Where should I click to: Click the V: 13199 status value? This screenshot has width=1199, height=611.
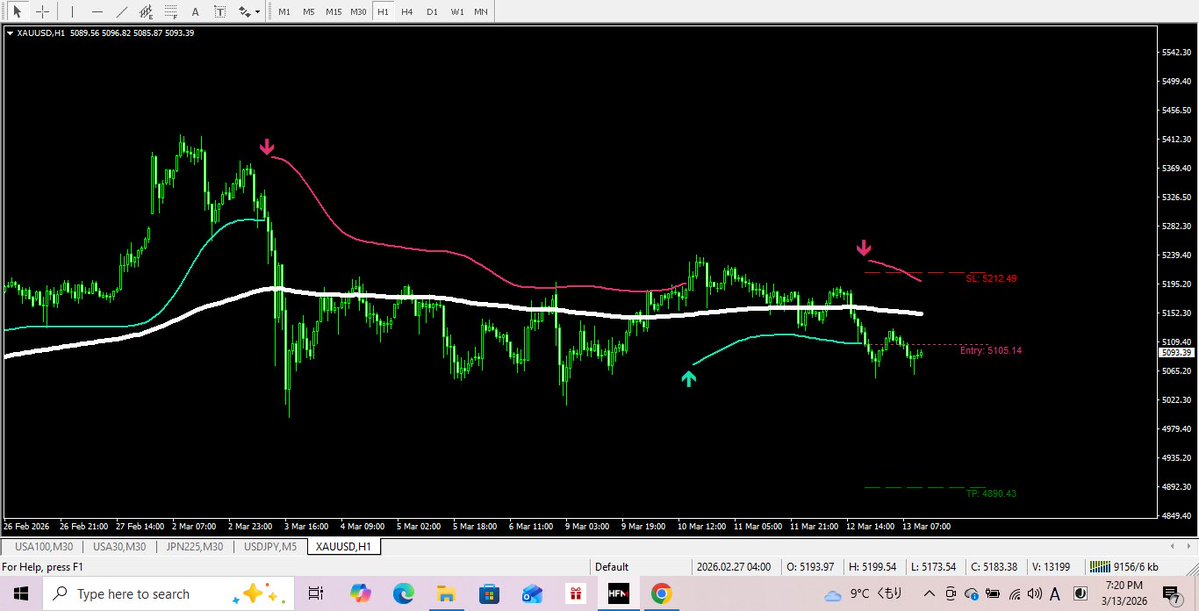pos(1051,567)
